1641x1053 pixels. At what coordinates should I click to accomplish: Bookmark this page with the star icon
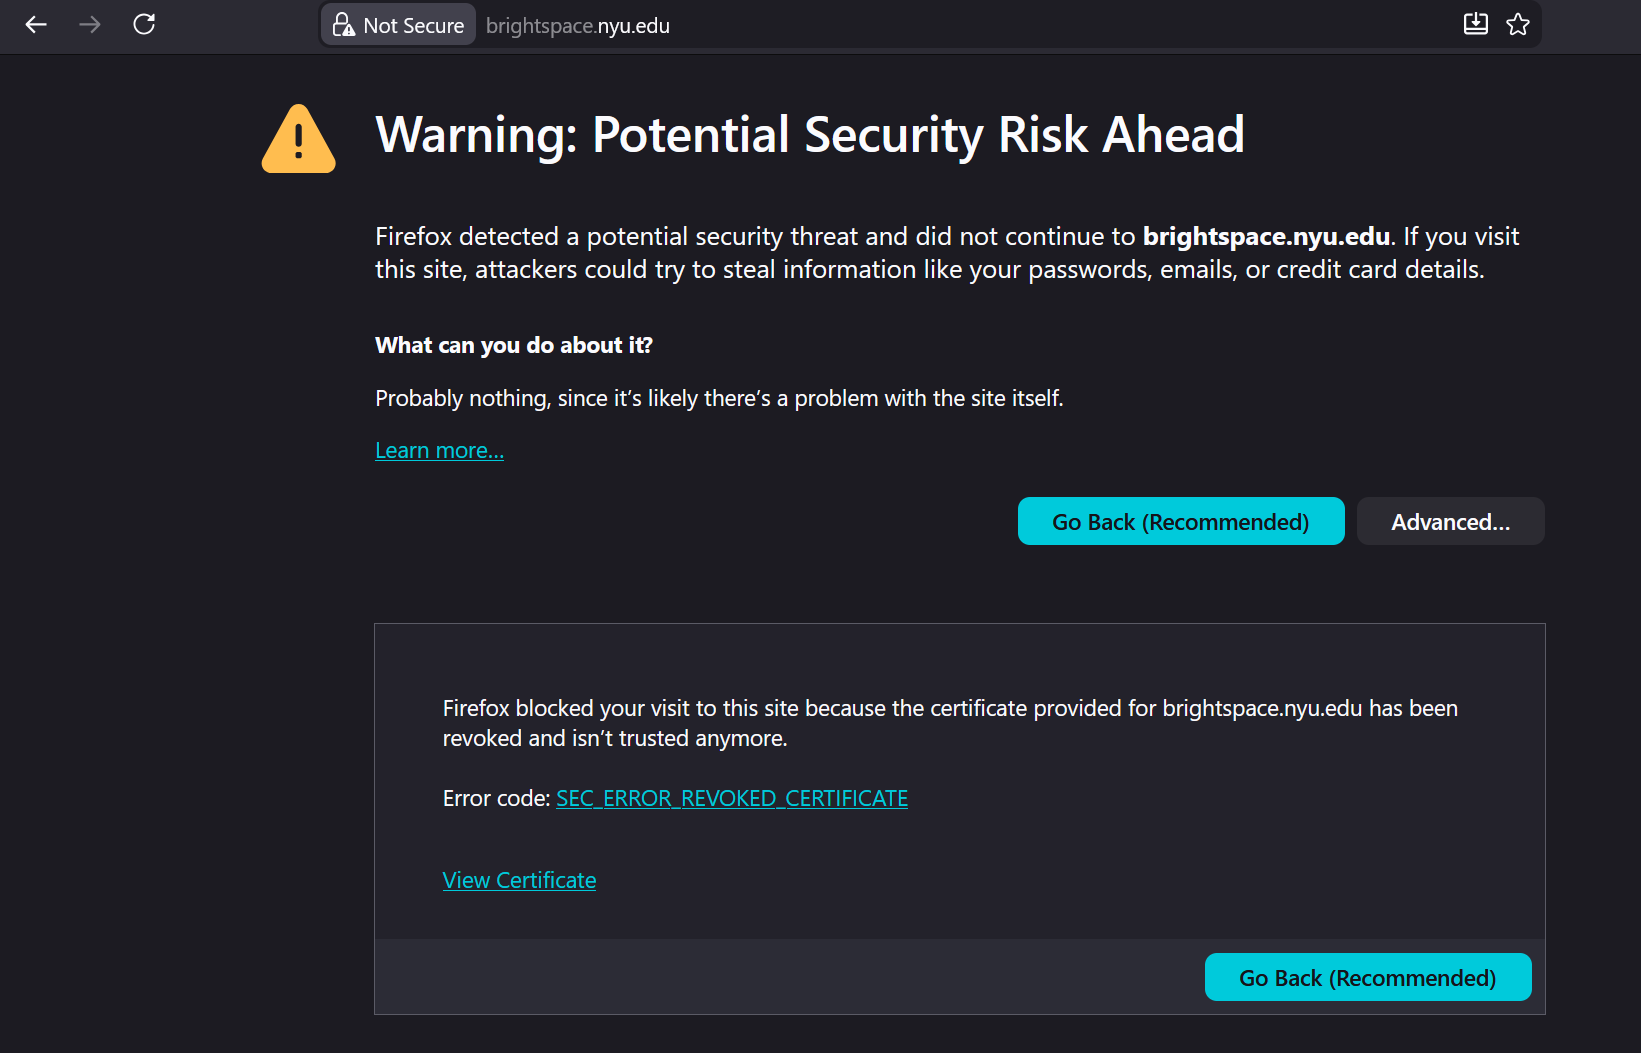tap(1518, 25)
